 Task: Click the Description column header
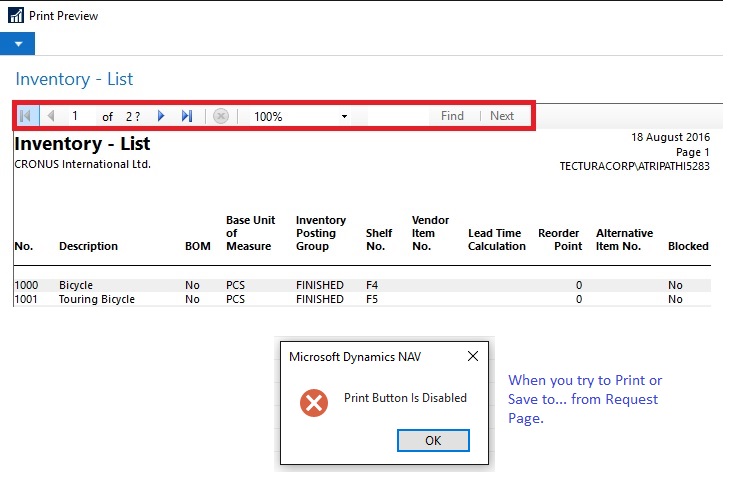(x=88, y=246)
